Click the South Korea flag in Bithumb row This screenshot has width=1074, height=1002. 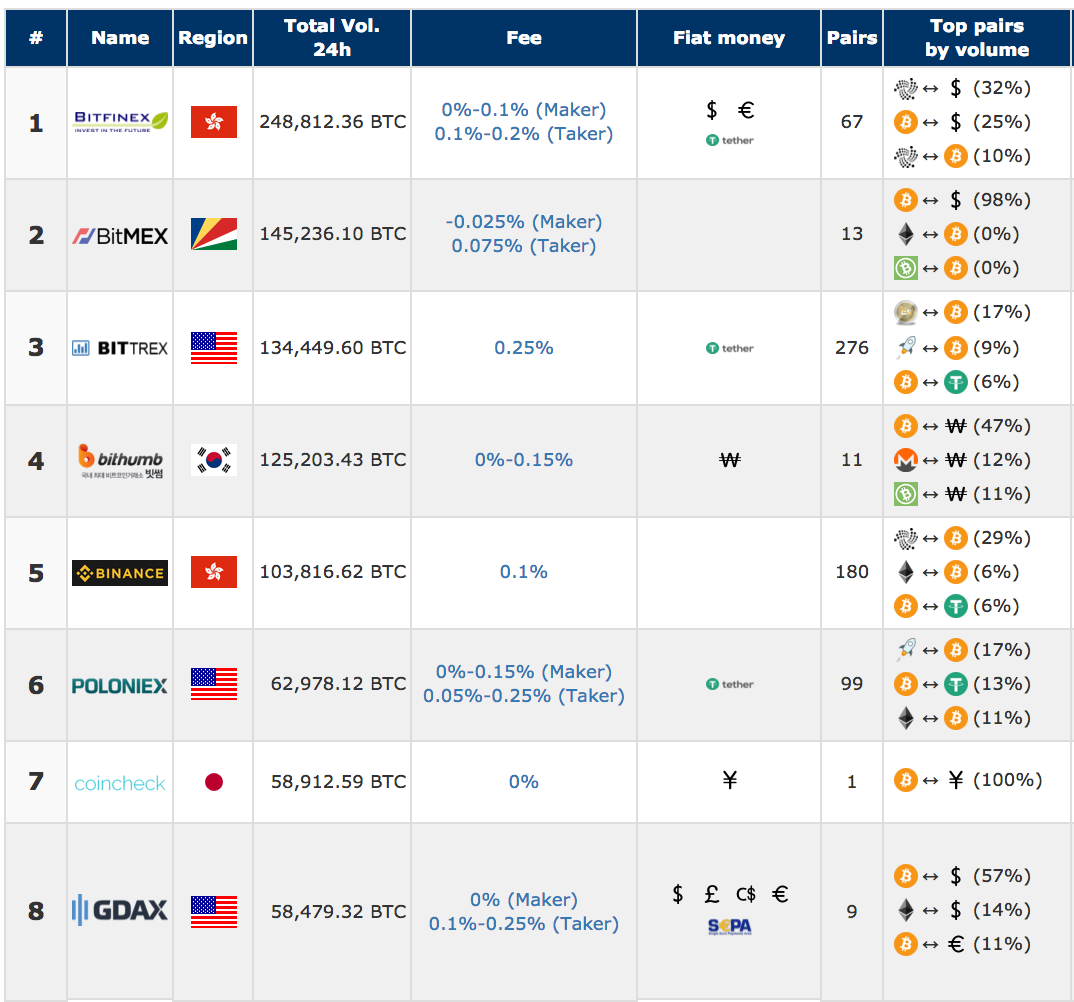click(214, 460)
